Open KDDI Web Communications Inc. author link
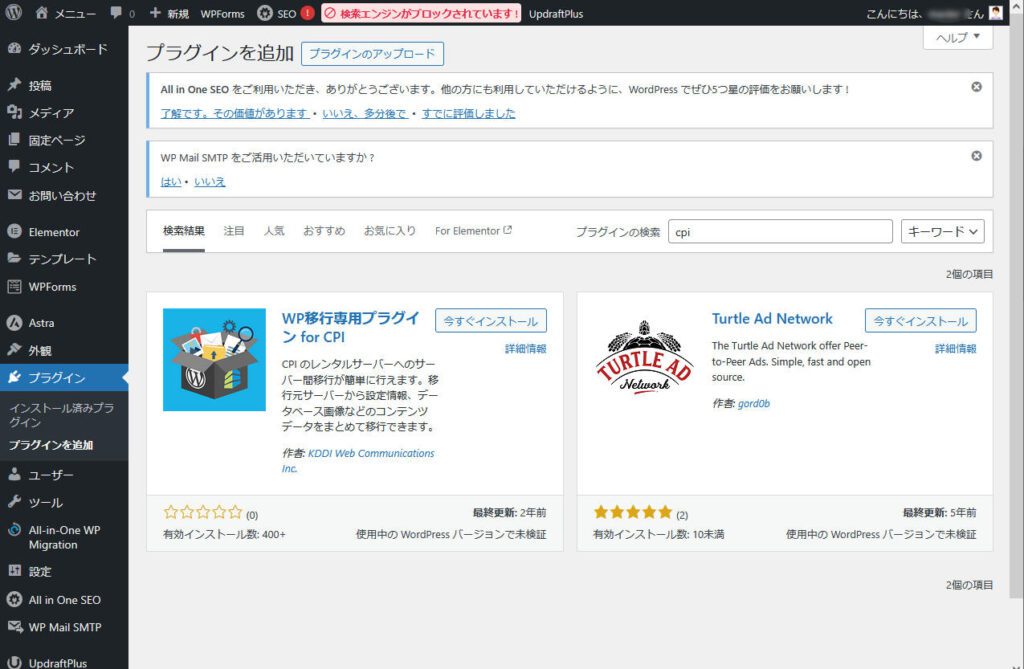1024x669 pixels. (x=358, y=461)
